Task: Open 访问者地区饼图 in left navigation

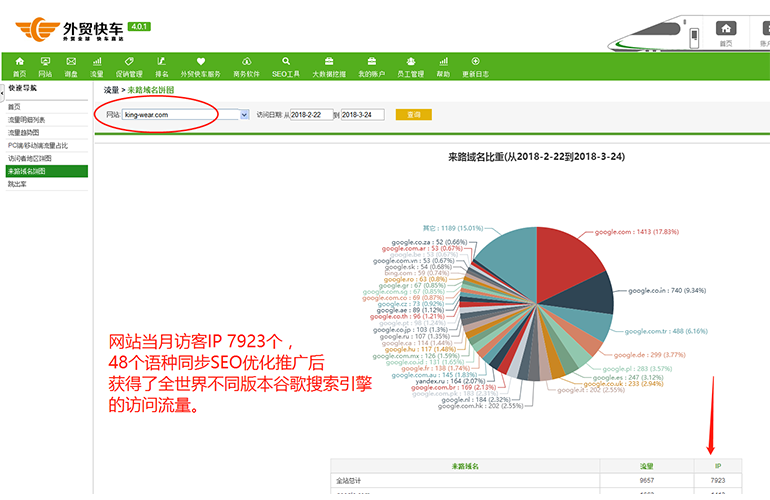Action: pos(30,158)
